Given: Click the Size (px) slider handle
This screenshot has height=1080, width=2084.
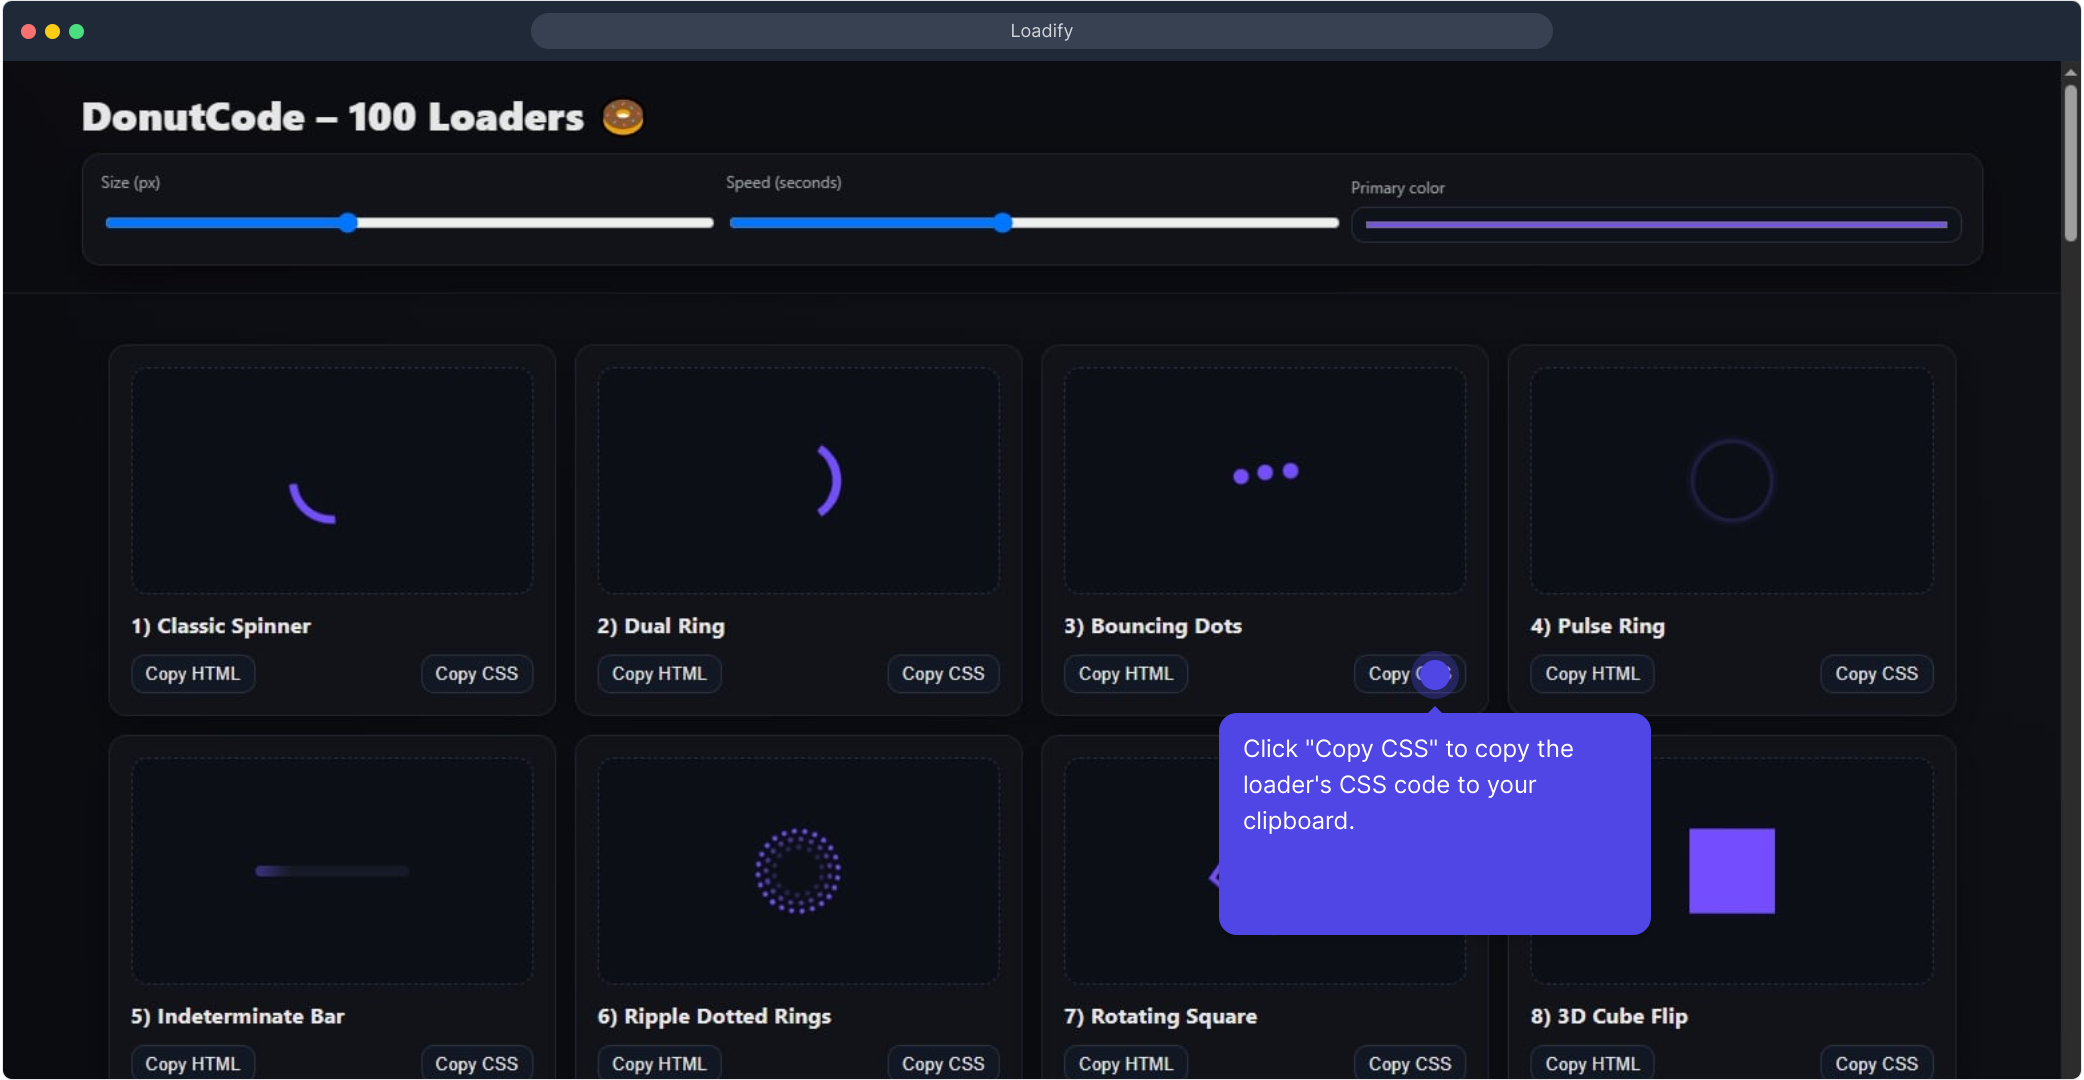Looking at the screenshot, I should [x=347, y=223].
